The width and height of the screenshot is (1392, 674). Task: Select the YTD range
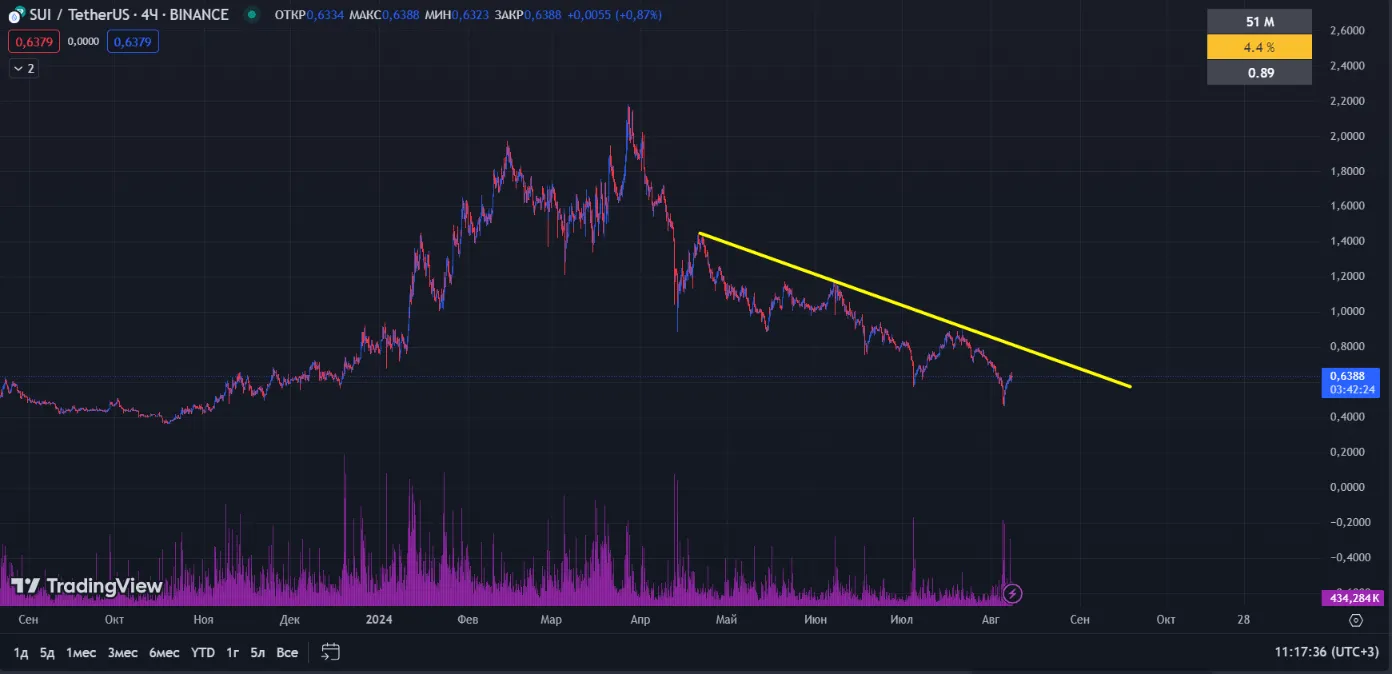coord(203,652)
